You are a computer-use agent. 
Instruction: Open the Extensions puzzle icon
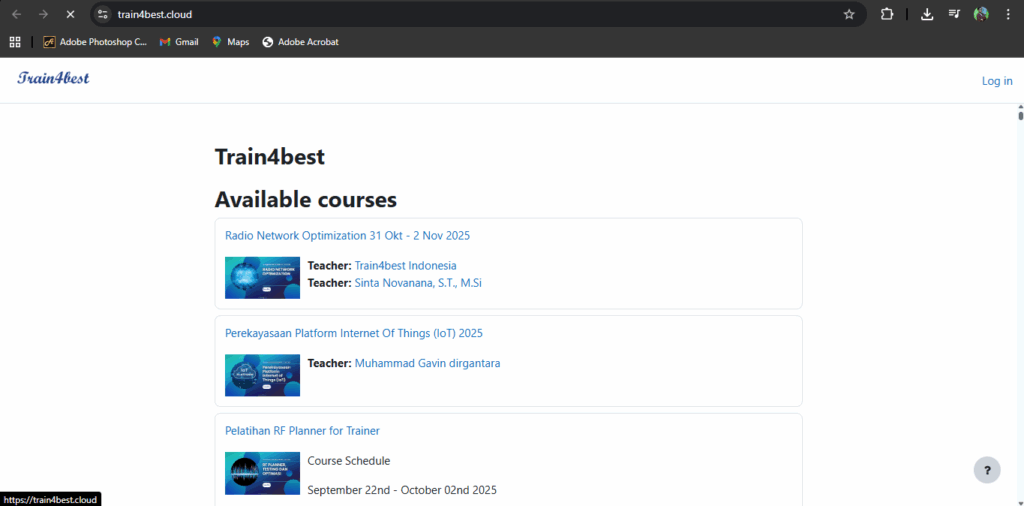click(887, 15)
